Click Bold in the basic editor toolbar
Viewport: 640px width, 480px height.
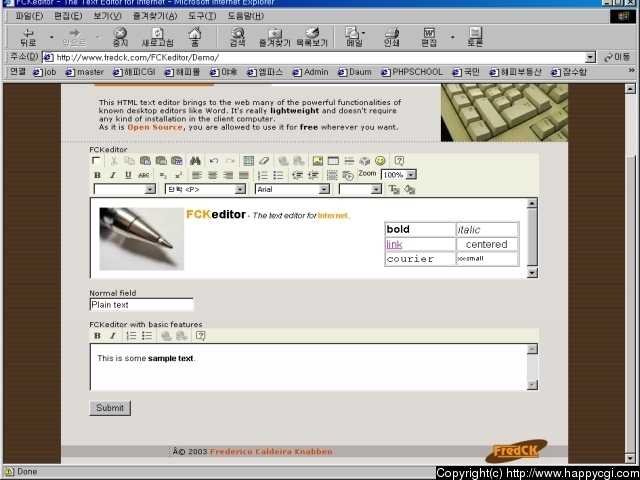[97, 336]
